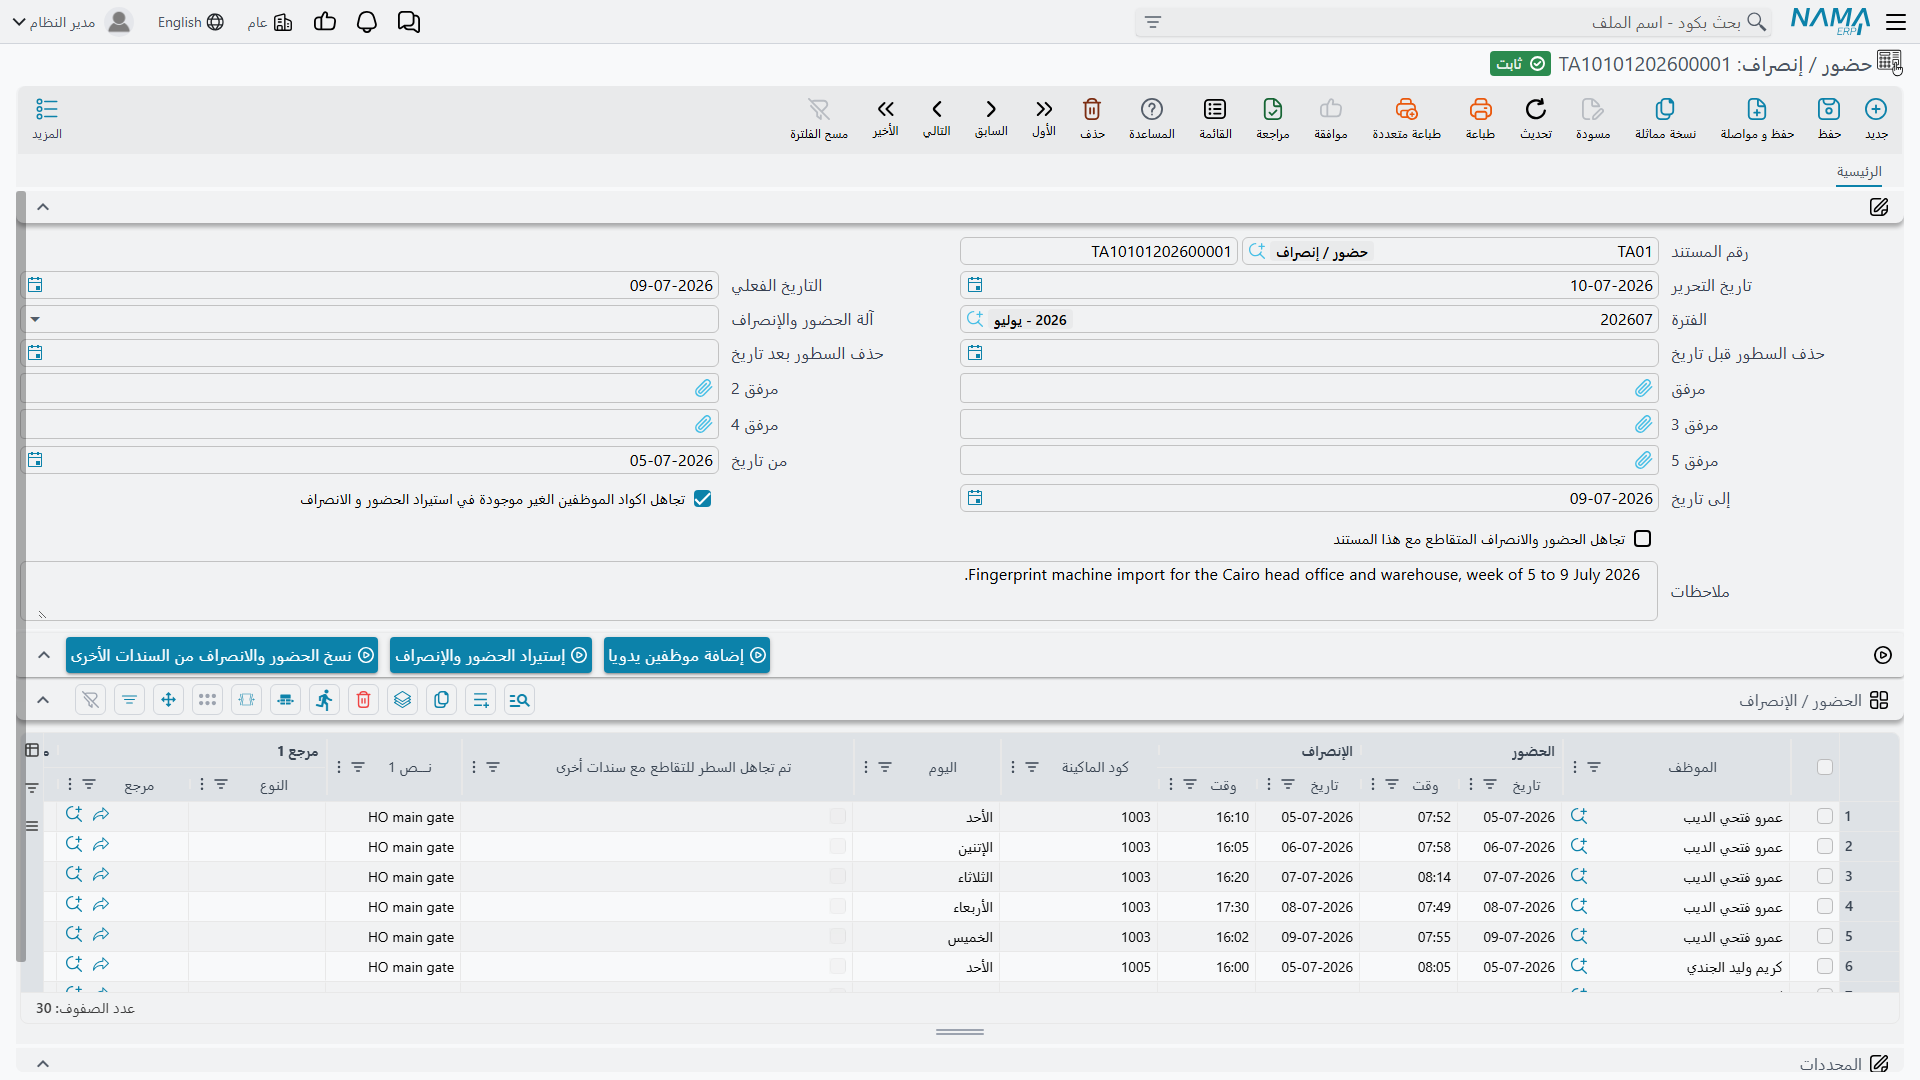Viewport: 1920px width, 1080px height.
Task: Click the copy rows icon in grid toolbar
Action: point(442,700)
